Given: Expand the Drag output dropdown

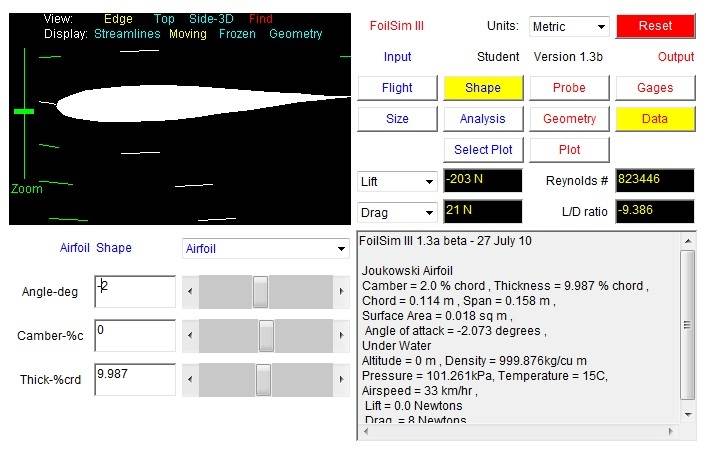Looking at the screenshot, I should (398, 213).
